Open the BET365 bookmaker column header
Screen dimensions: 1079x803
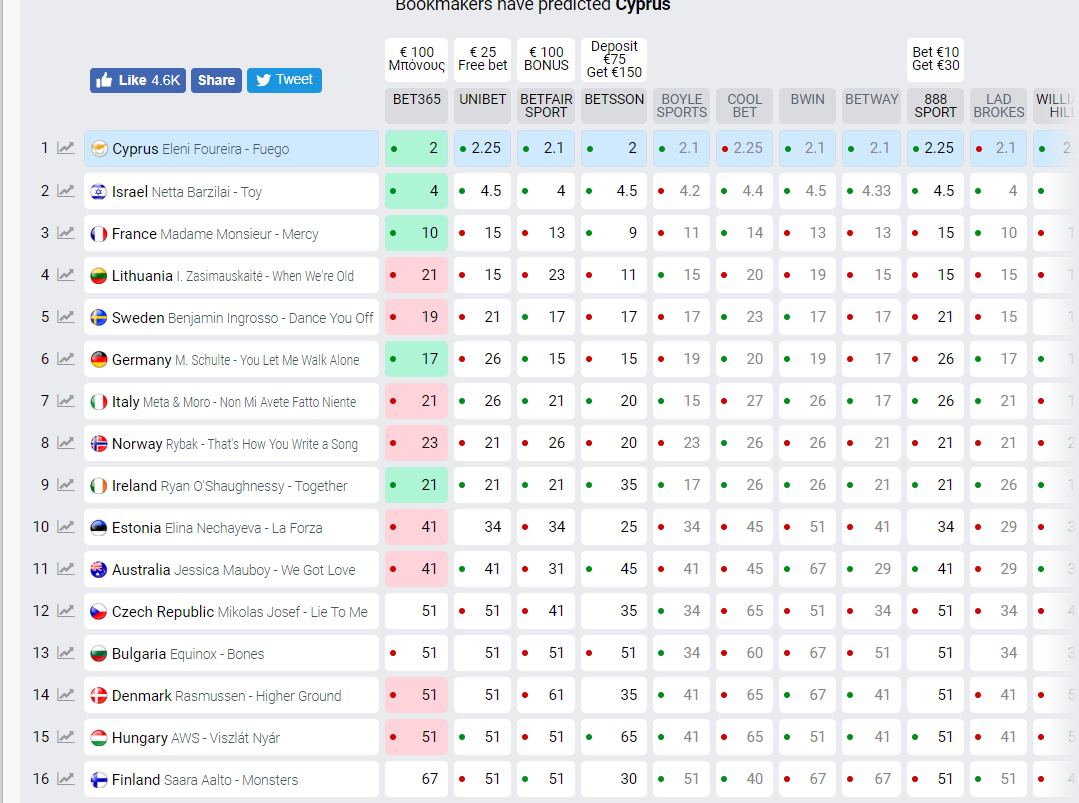pyautogui.click(x=416, y=106)
